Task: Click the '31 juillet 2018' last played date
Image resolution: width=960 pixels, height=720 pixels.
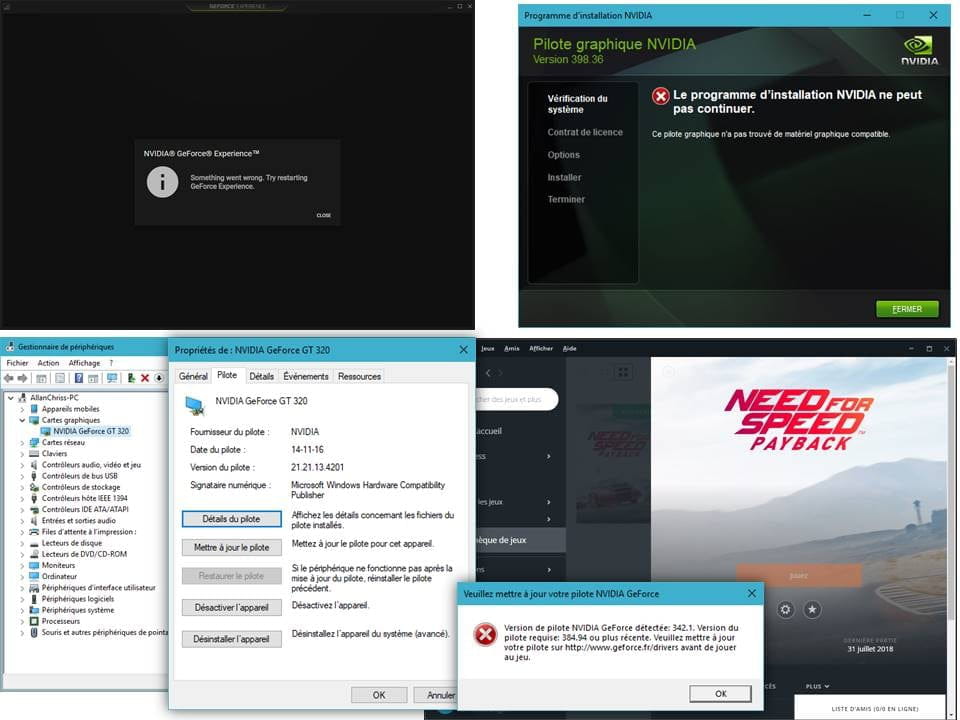Action: (x=870, y=649)
